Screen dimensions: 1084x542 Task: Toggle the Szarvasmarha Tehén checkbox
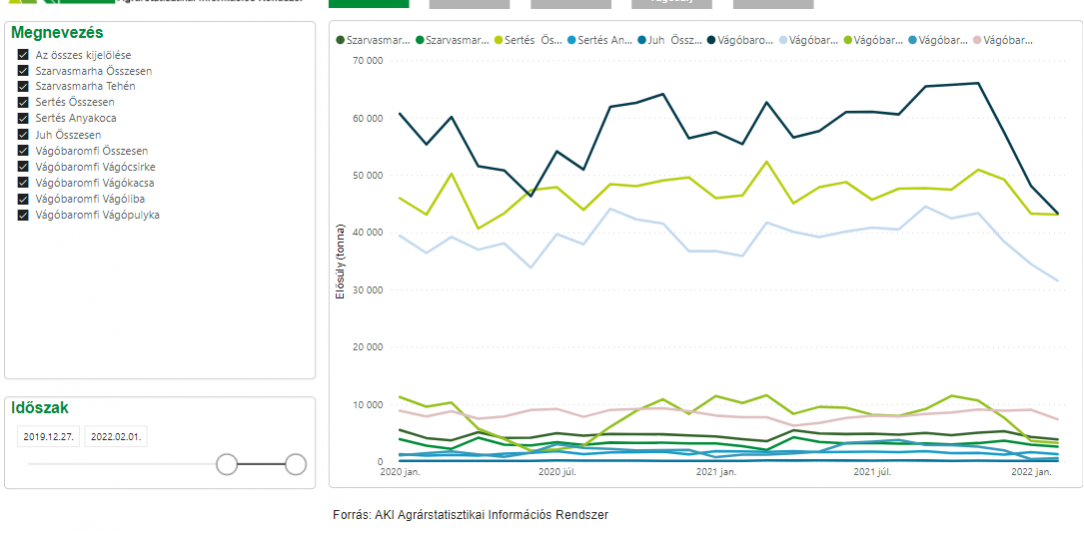tap(23, 87)
